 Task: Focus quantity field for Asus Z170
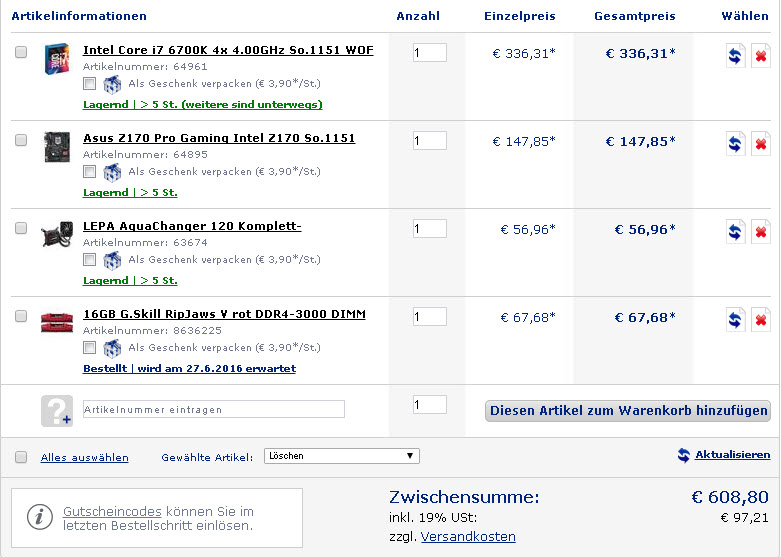pyautogui.click(x=430, y=141)
